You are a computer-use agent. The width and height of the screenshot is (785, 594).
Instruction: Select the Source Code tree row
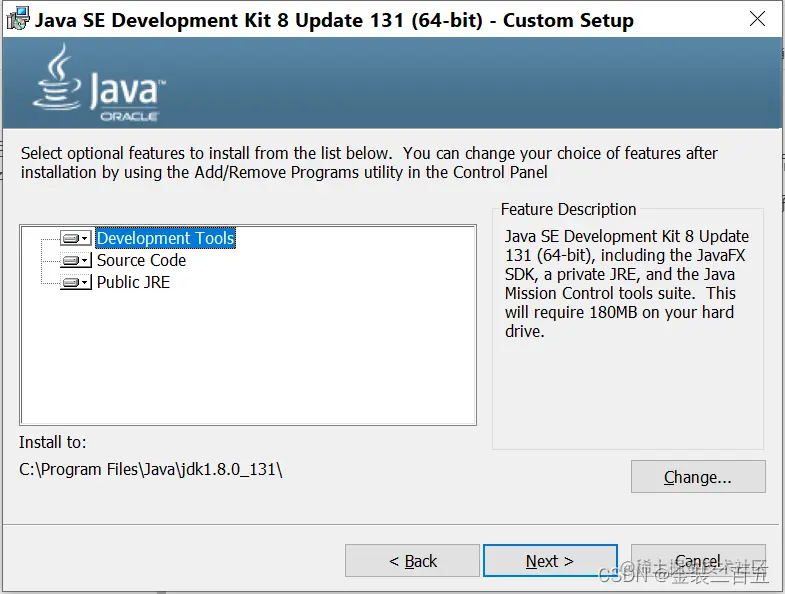point(141,260)
